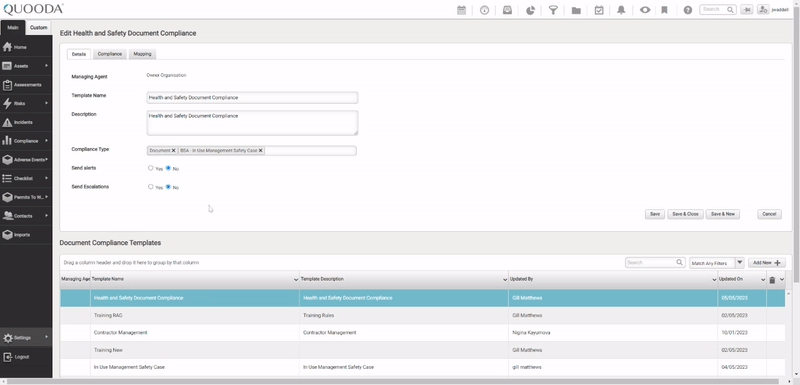Click the Save button

655,214
